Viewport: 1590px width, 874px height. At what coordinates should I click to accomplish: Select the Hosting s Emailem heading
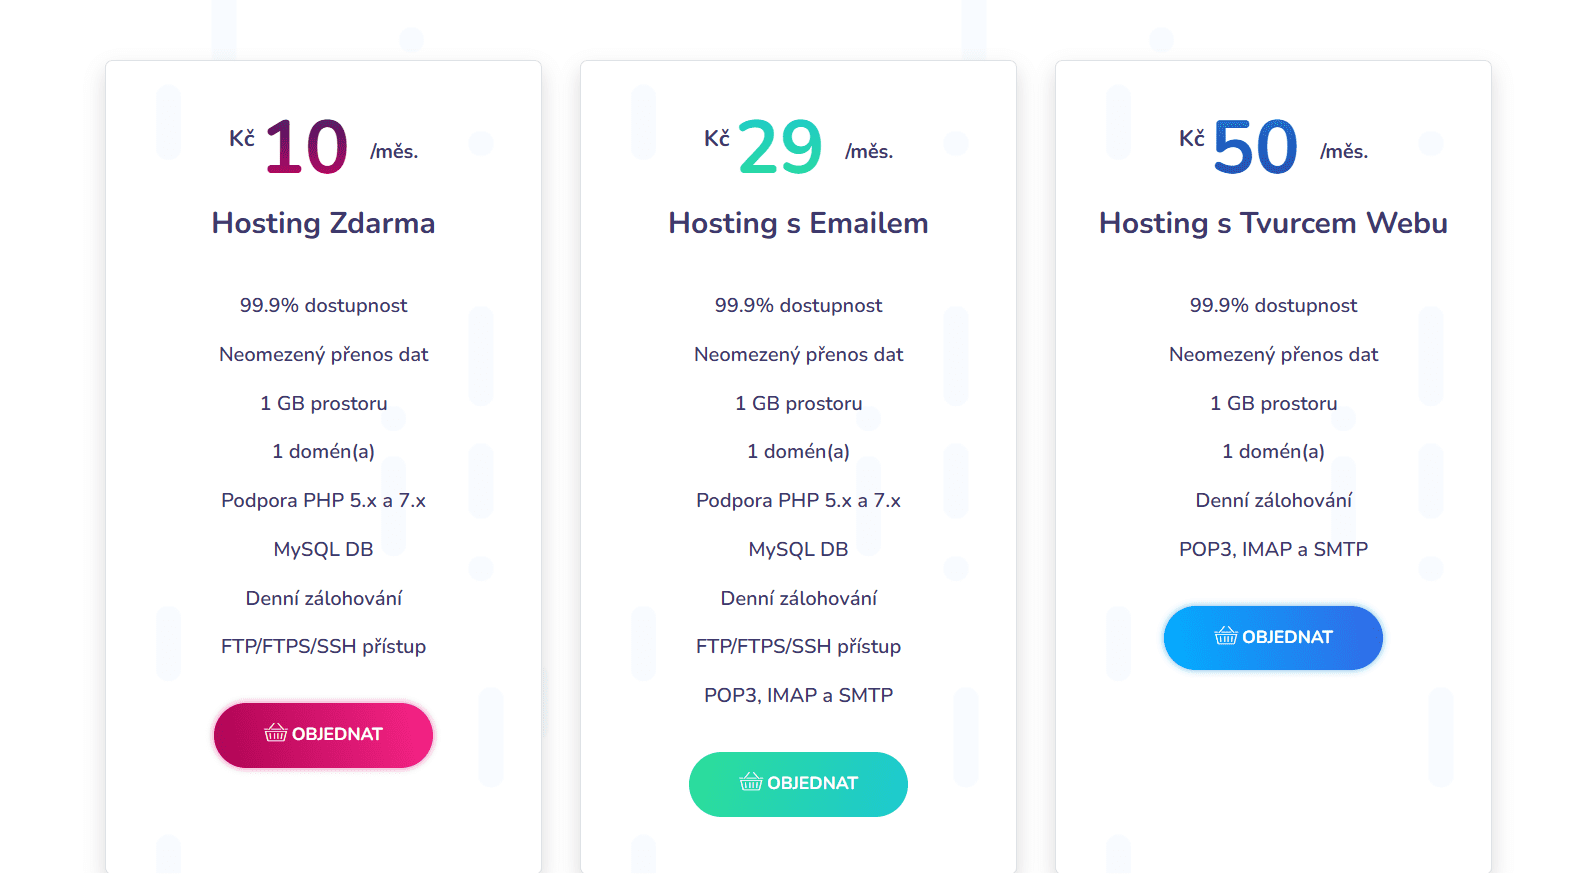pos(798,223)
